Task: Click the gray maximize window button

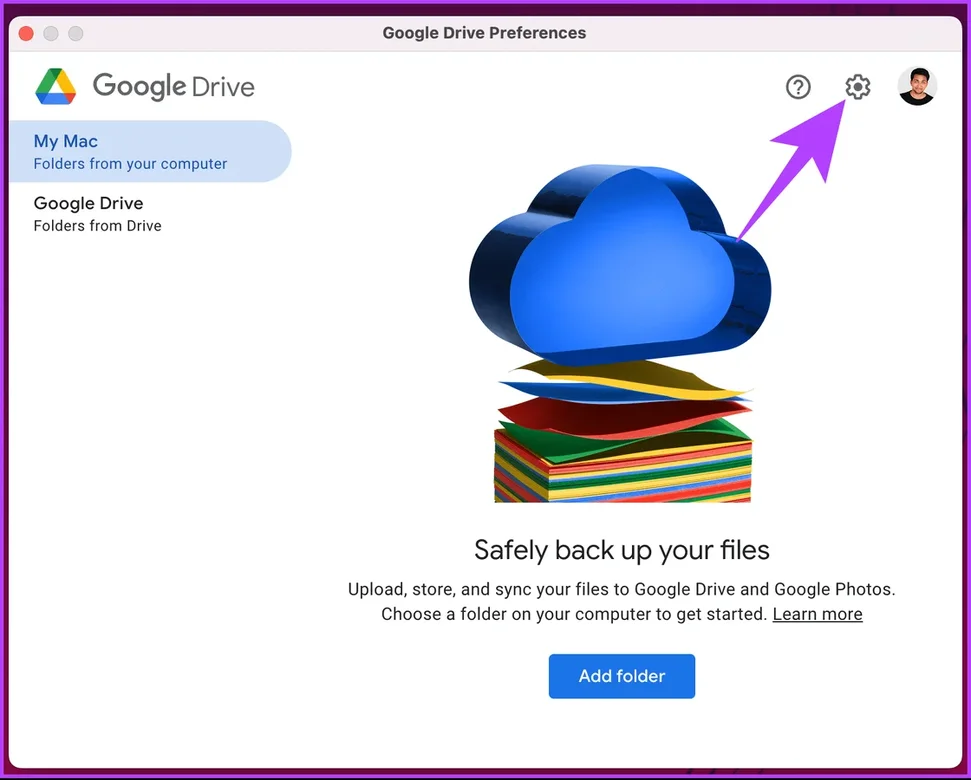Action: point(76,33)
